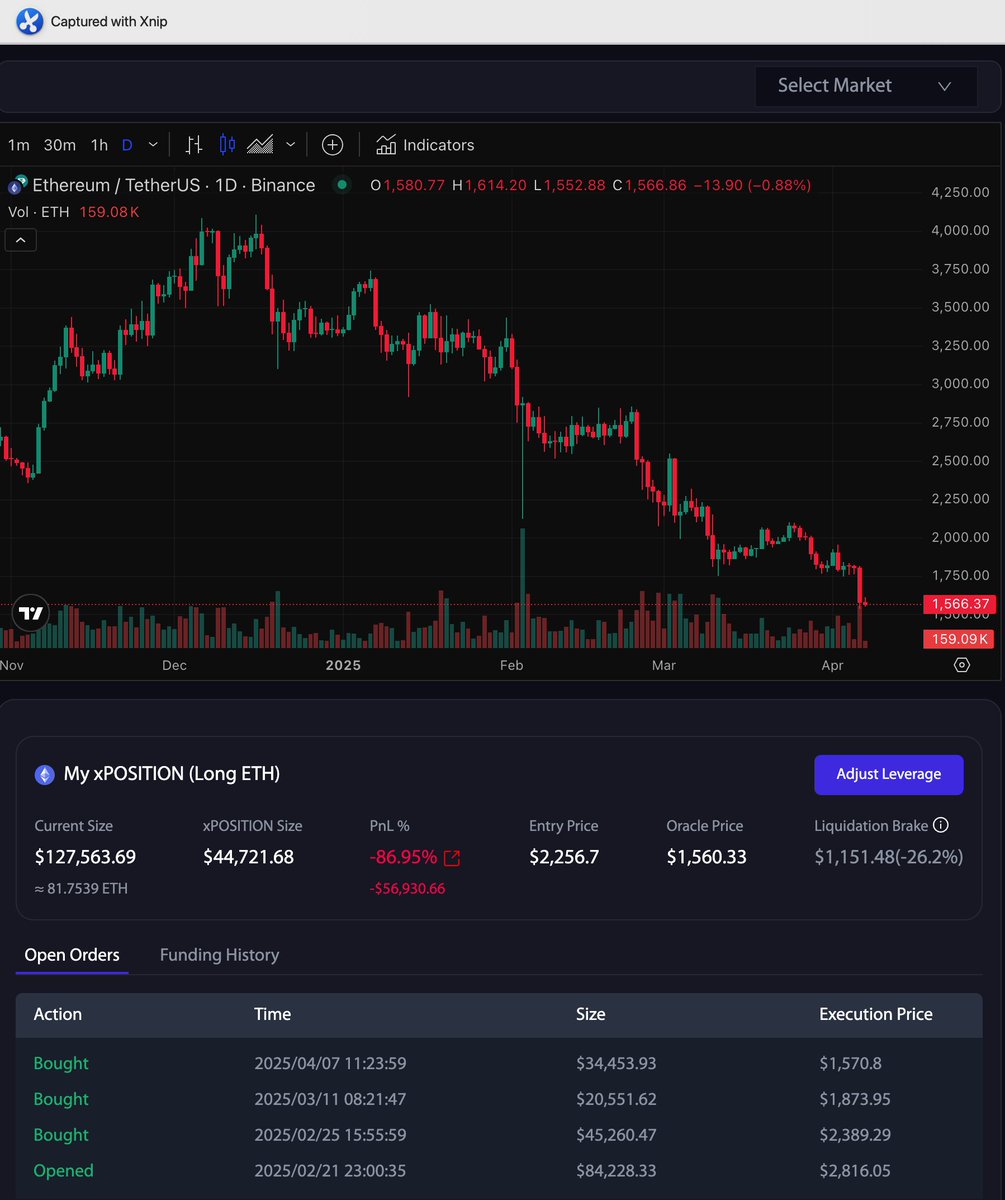Viewport: 1005px width, 1200px height.
Task: Click the -86.95% PnL value
Action: (403, 857)
